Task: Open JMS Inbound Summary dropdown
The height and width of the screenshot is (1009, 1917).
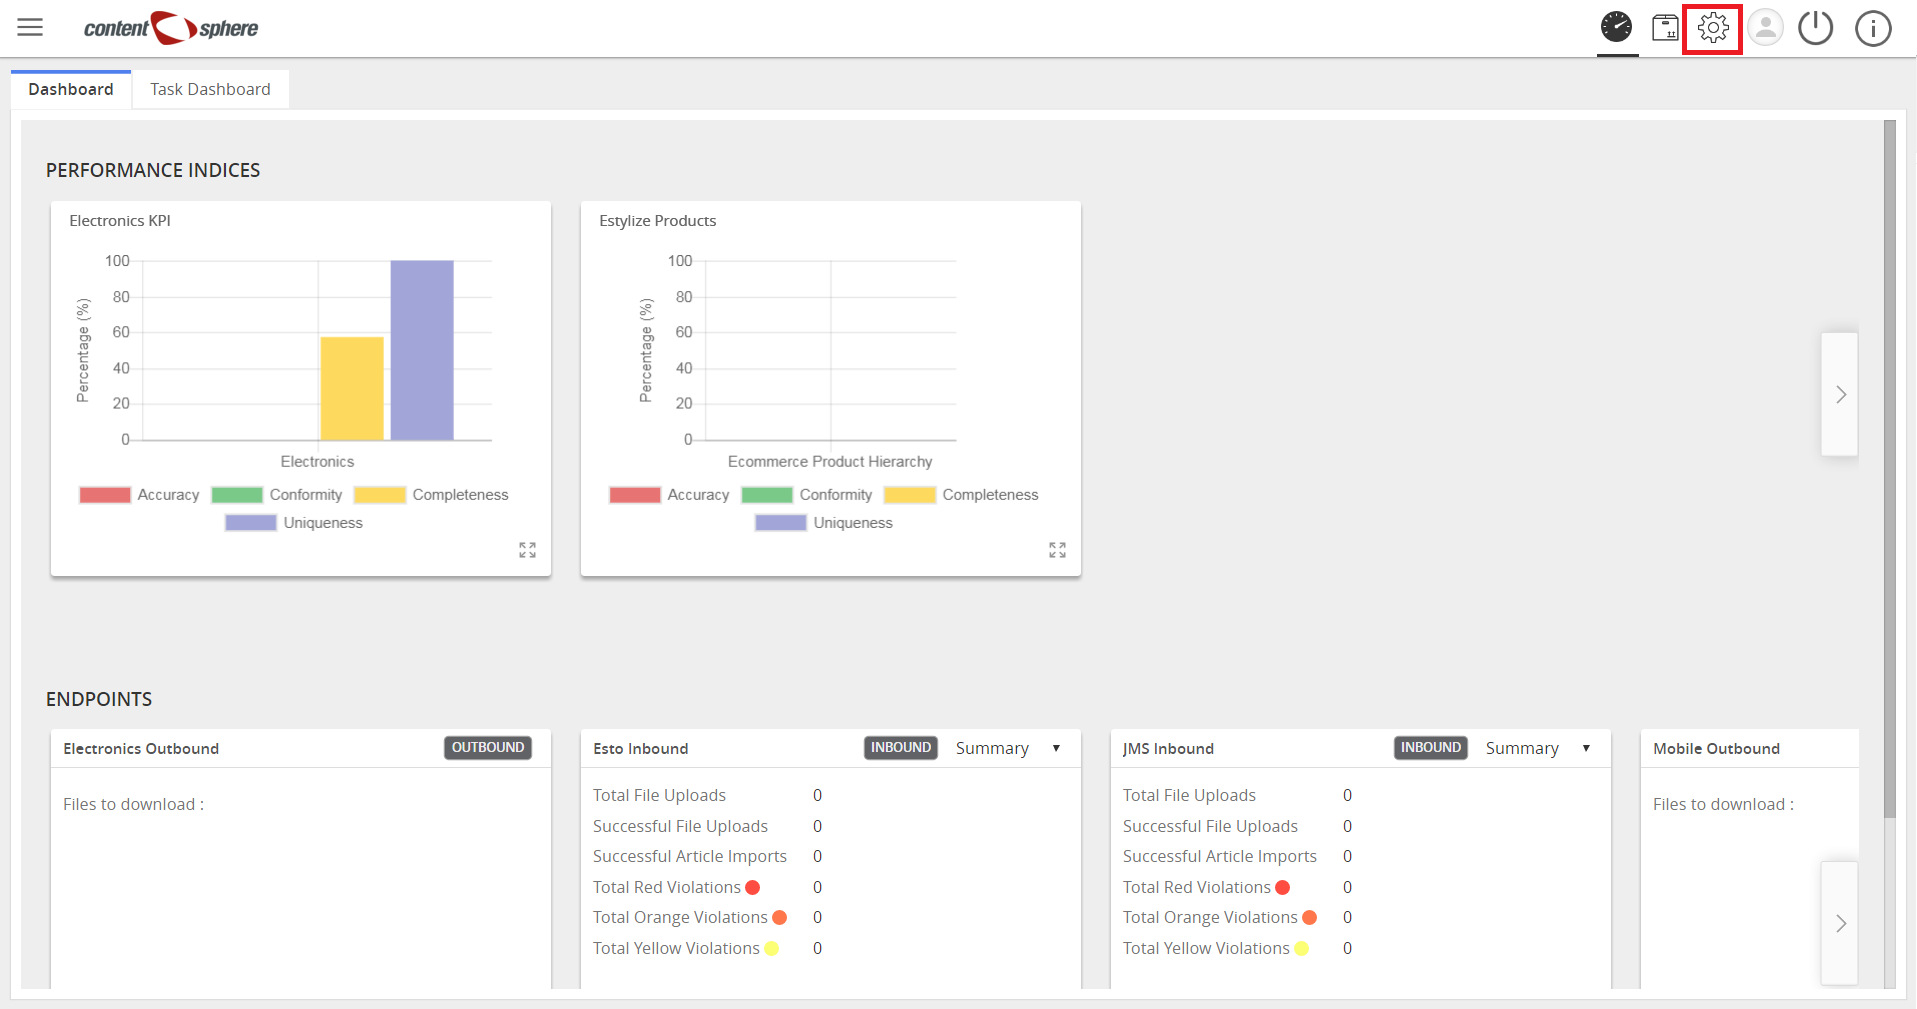Action: point(1538,748)
